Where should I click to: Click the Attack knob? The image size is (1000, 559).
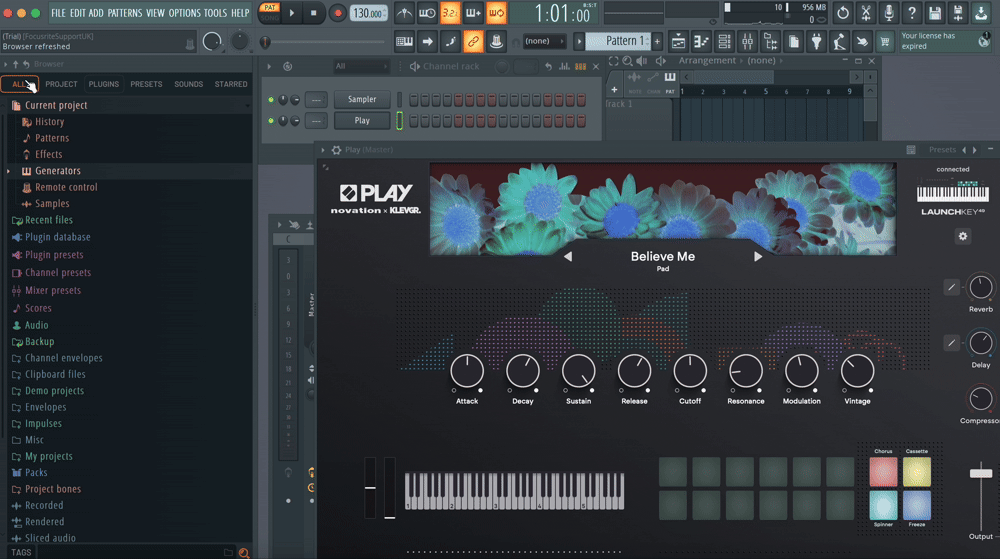[467, 371]
